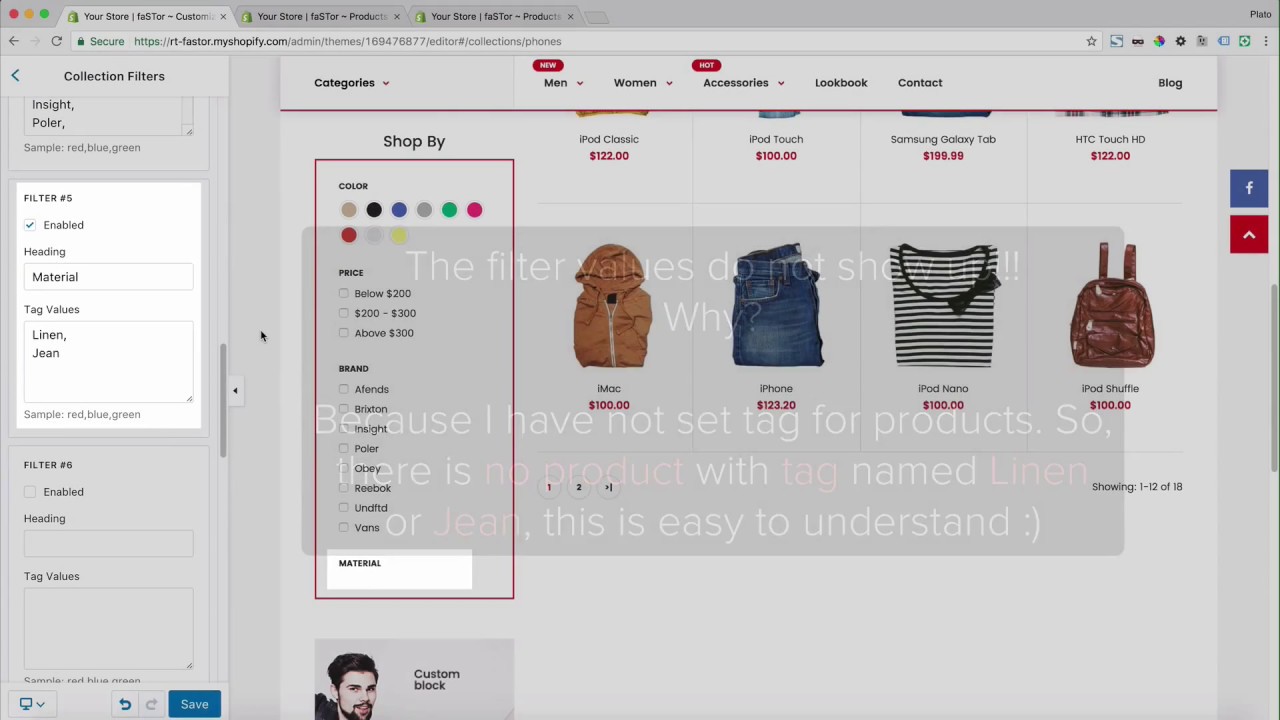
Task: Check the Below $200 price filter
Action: coord(344,293)
